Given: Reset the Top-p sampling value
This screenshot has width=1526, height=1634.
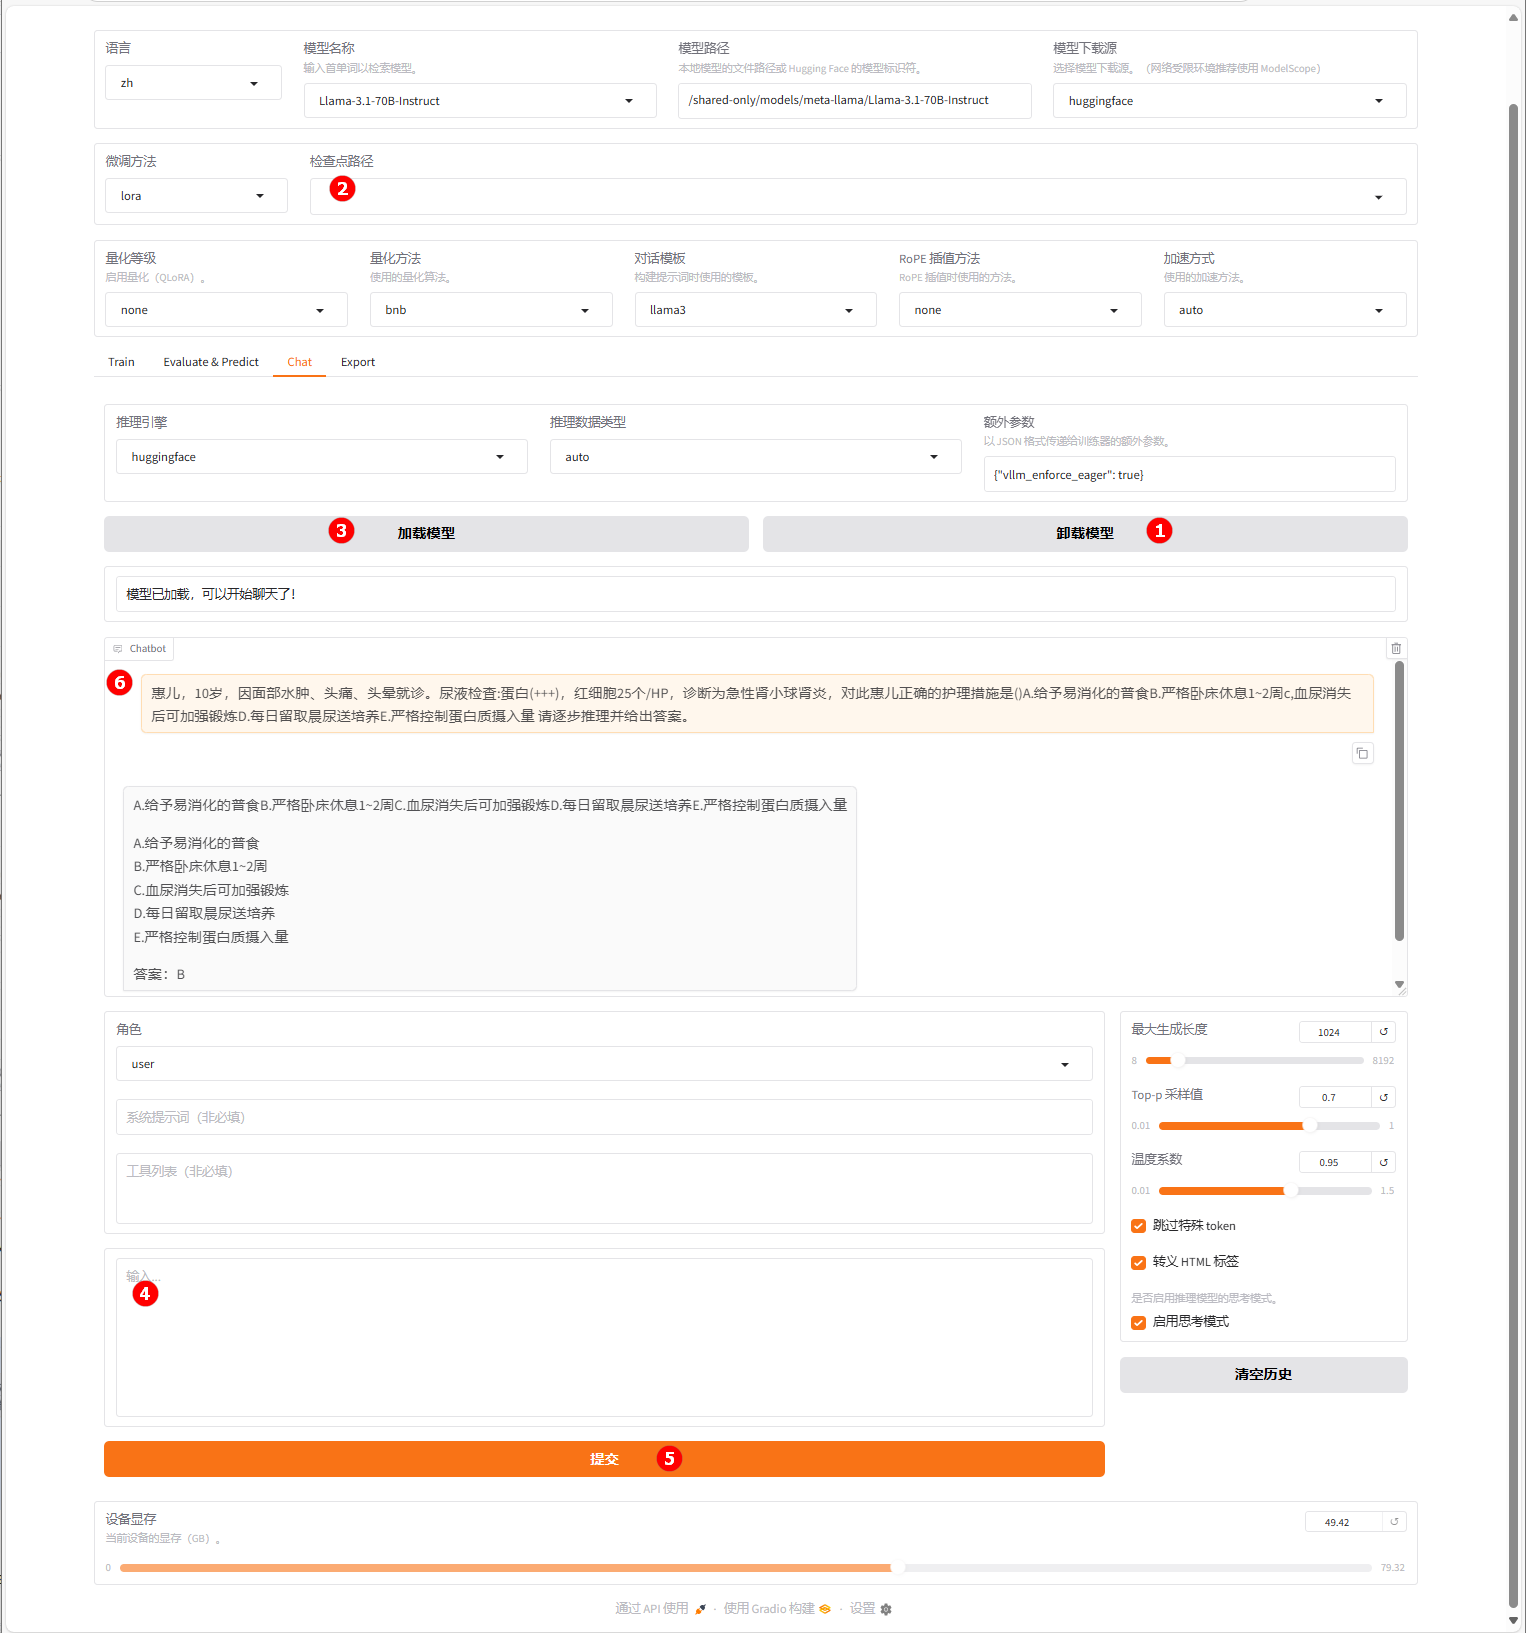Looking at the screenshot, I should (1384, 1097).
